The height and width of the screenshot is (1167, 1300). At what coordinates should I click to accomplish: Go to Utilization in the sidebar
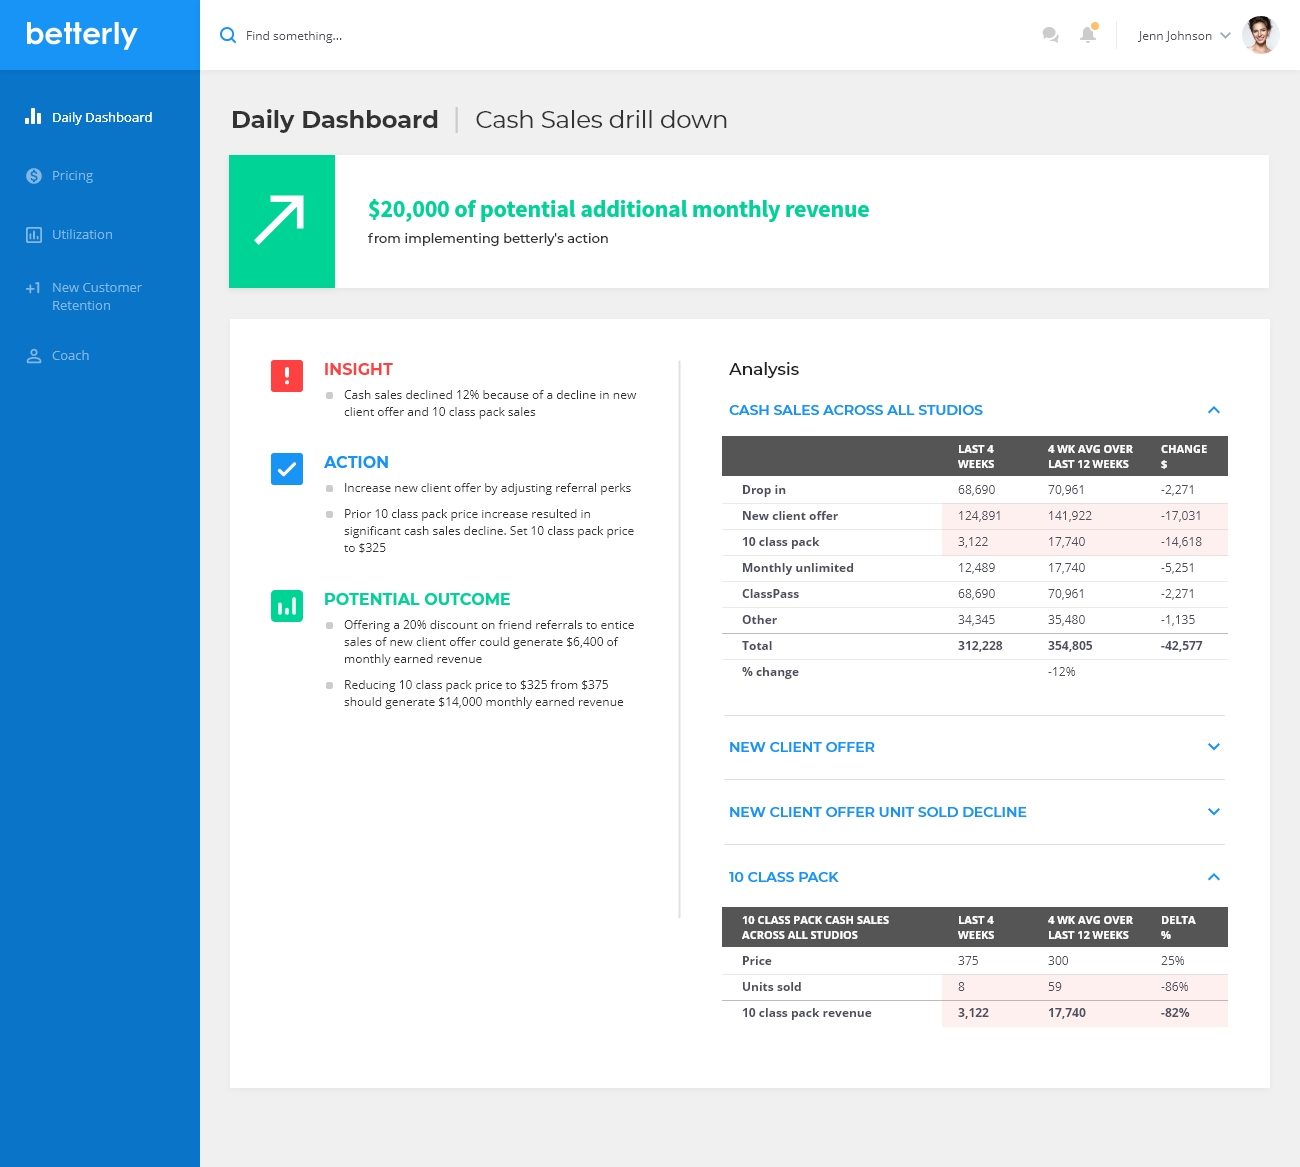[82, 235]
